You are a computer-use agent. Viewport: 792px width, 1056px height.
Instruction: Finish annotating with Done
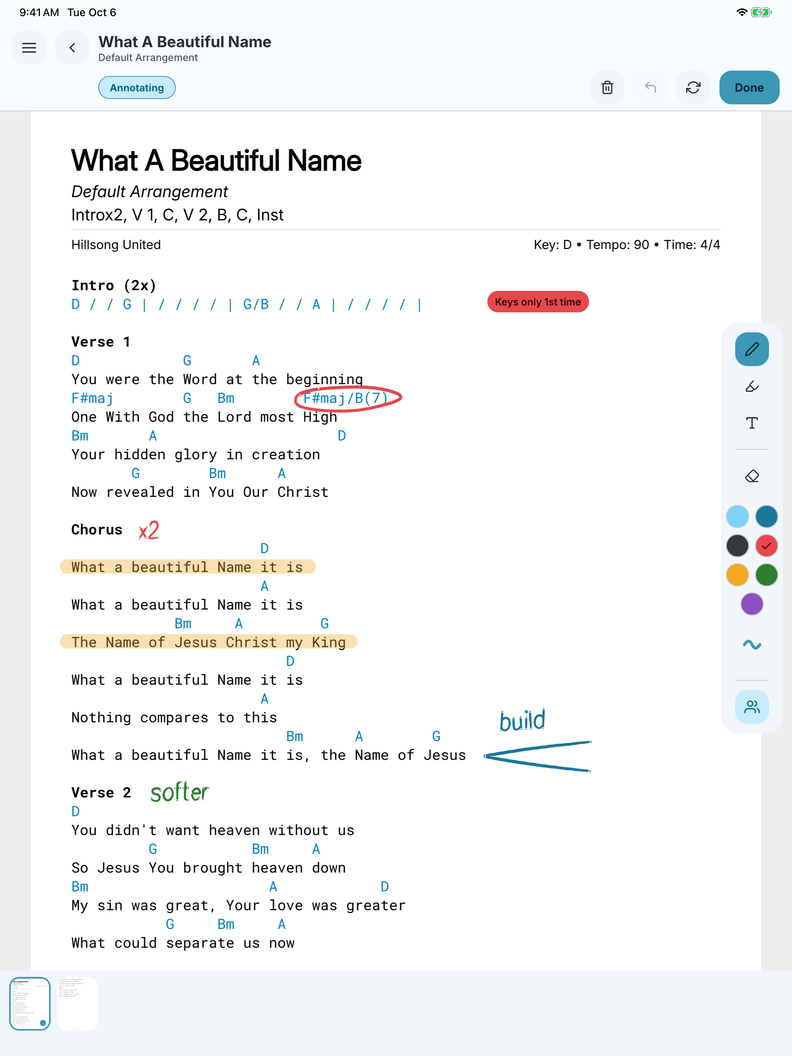[749, 88]
